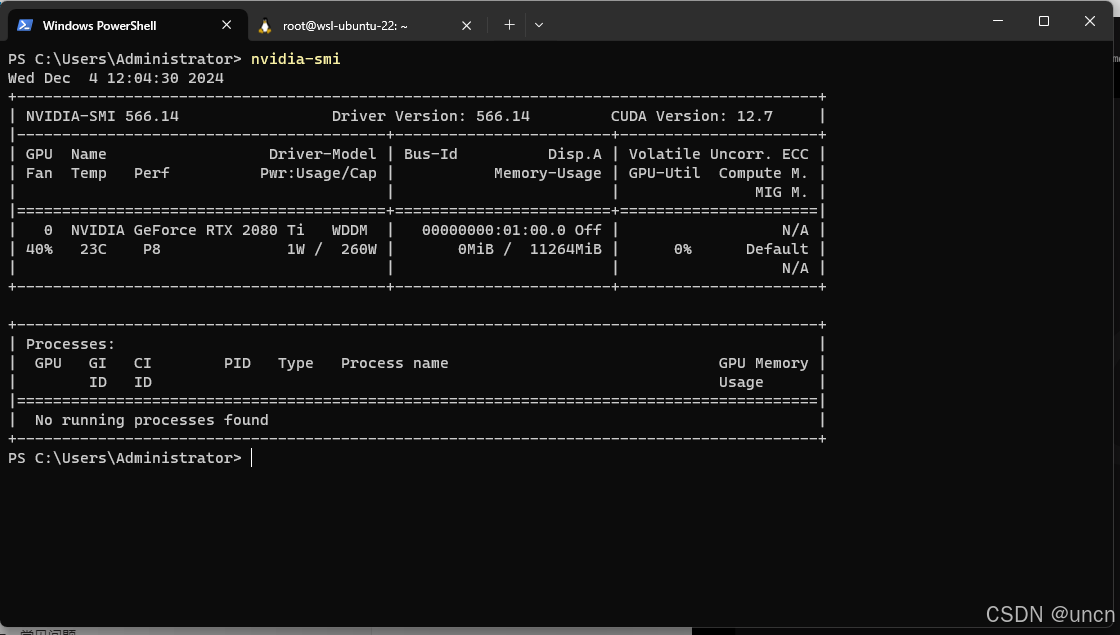Click the Pwr:Usage/Cap column header
The height and width of the screenshot is (635, 1120).
(x=318, y=174)
